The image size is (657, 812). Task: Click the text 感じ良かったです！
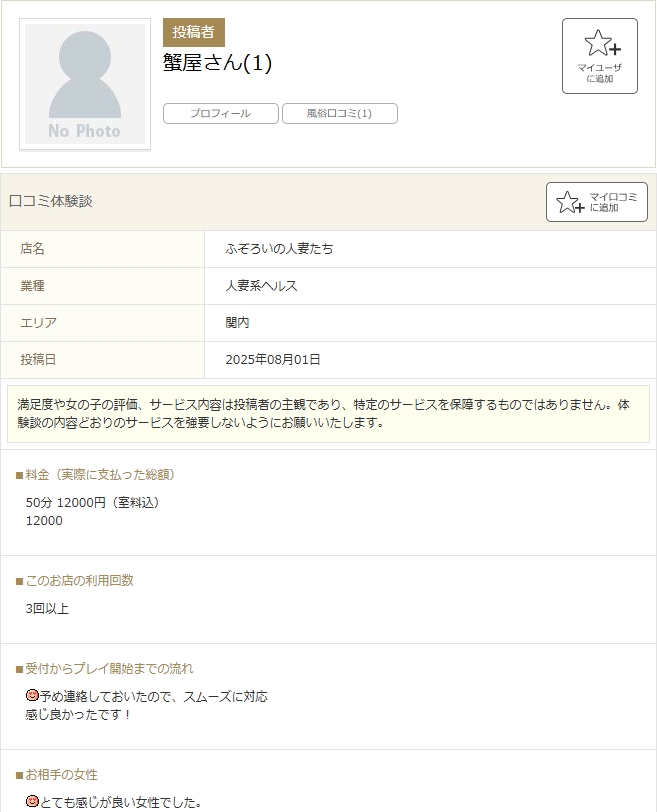click(78, 715)
